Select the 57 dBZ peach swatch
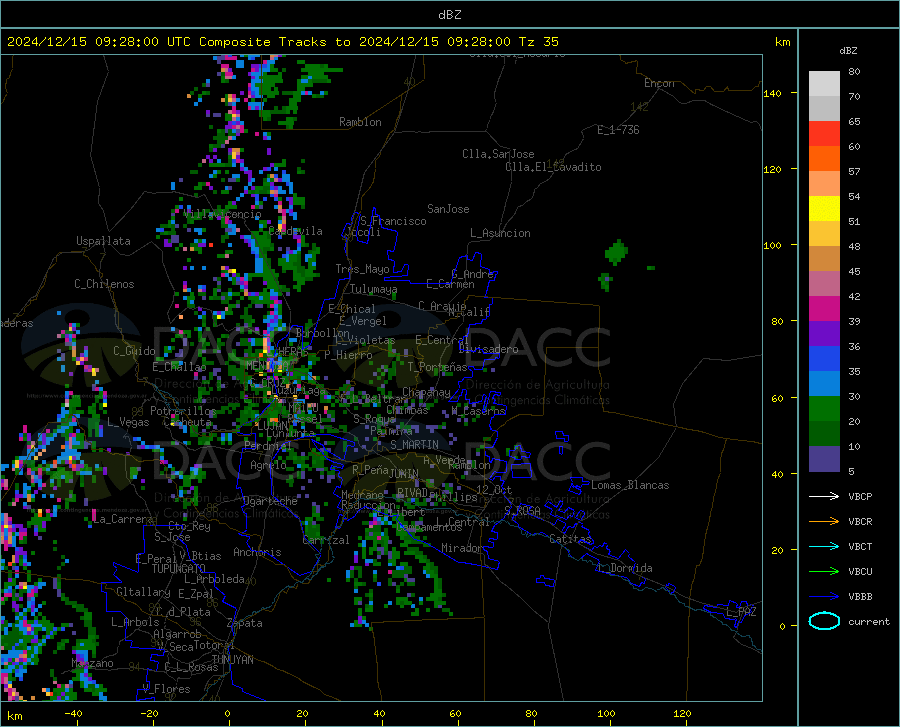This screenshot has height=727, width=900. [x=824, y=184]
